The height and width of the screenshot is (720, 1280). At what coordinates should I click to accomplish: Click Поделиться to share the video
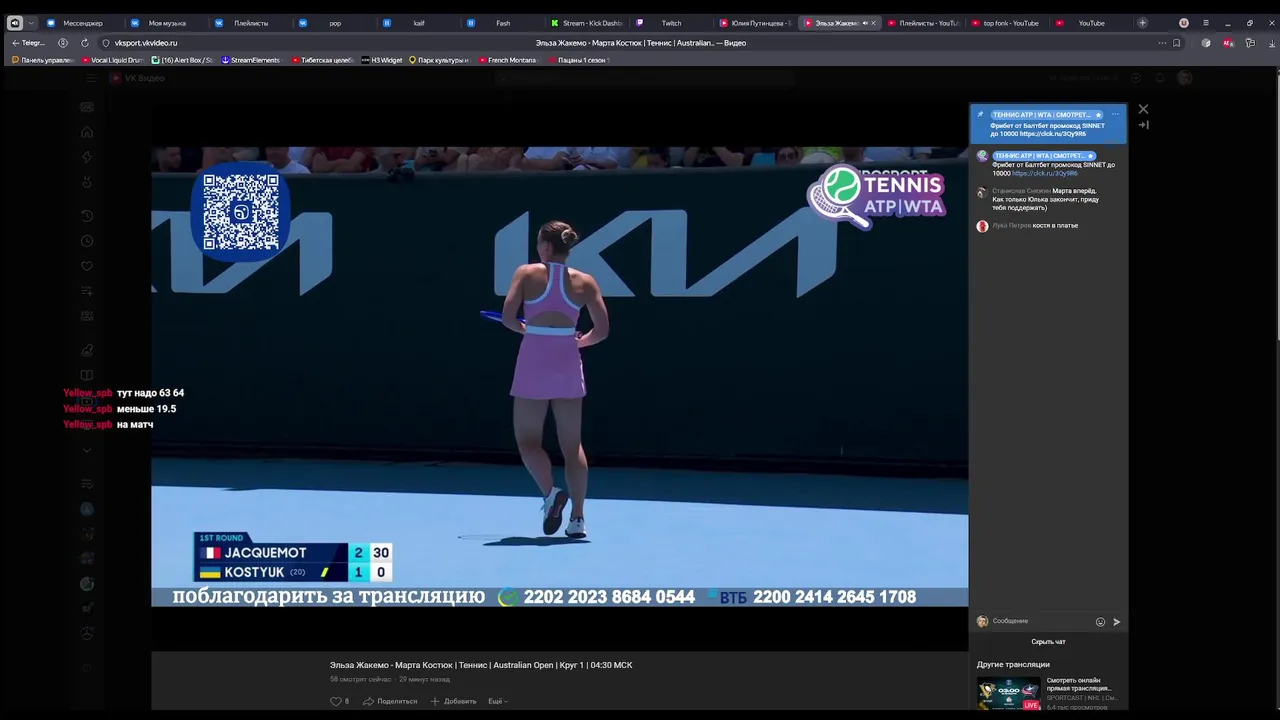390,701
